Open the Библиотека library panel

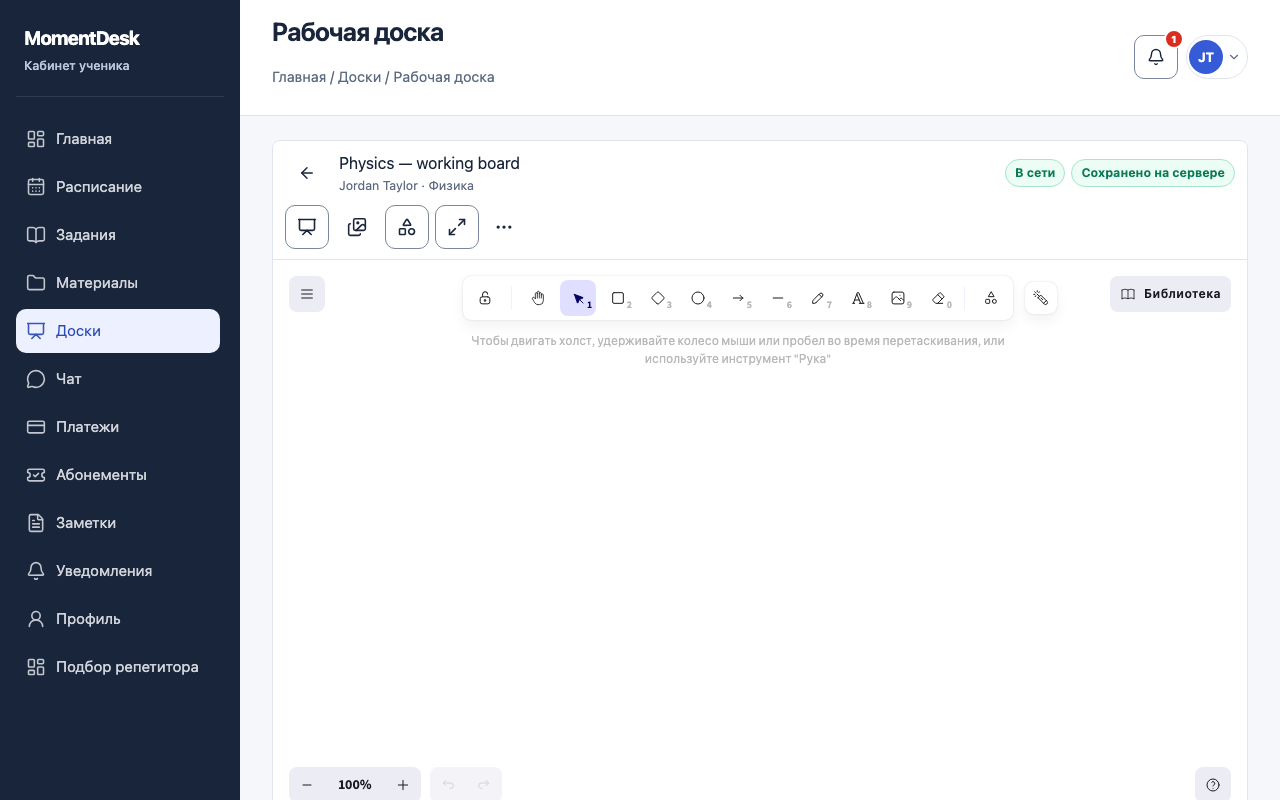1170,294
